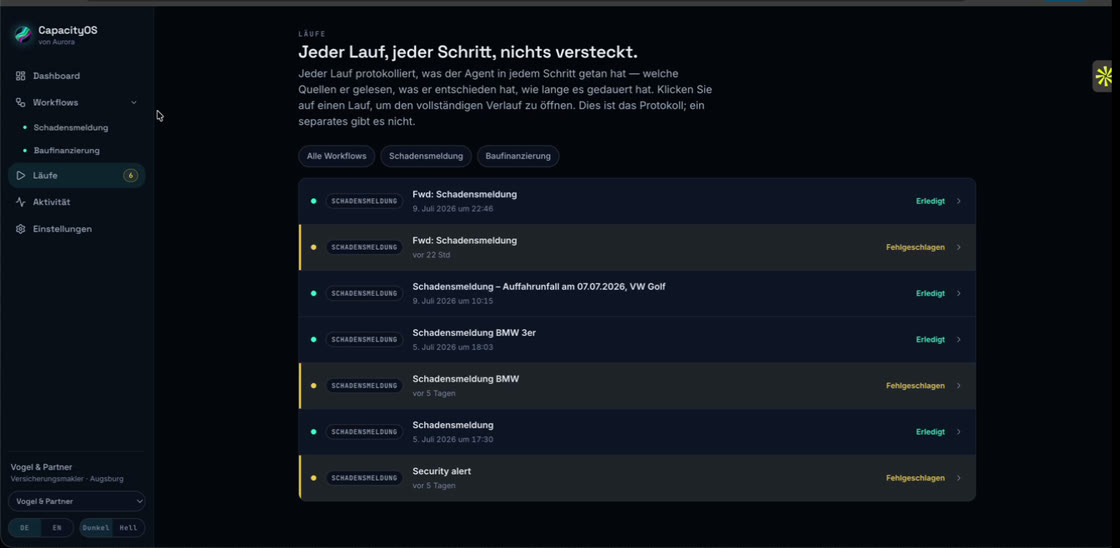Filter runs by Baufinanzierung tab

pos(518,156)
